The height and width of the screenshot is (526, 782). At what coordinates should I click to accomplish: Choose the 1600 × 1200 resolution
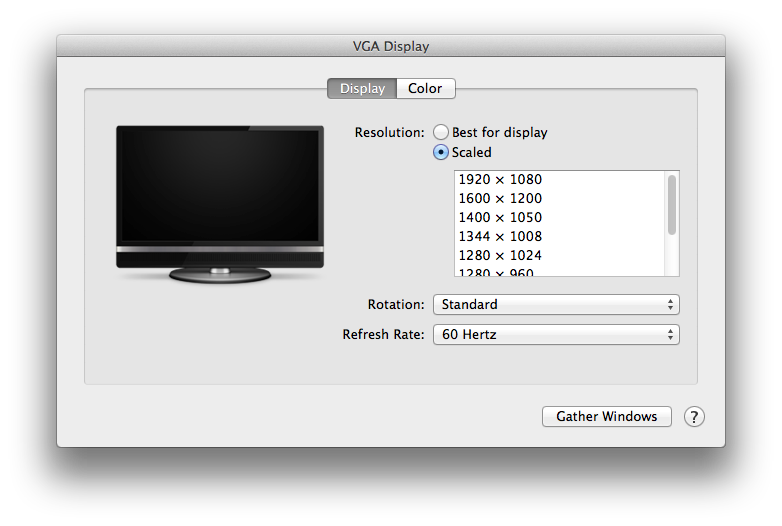(x=500, y=199)
